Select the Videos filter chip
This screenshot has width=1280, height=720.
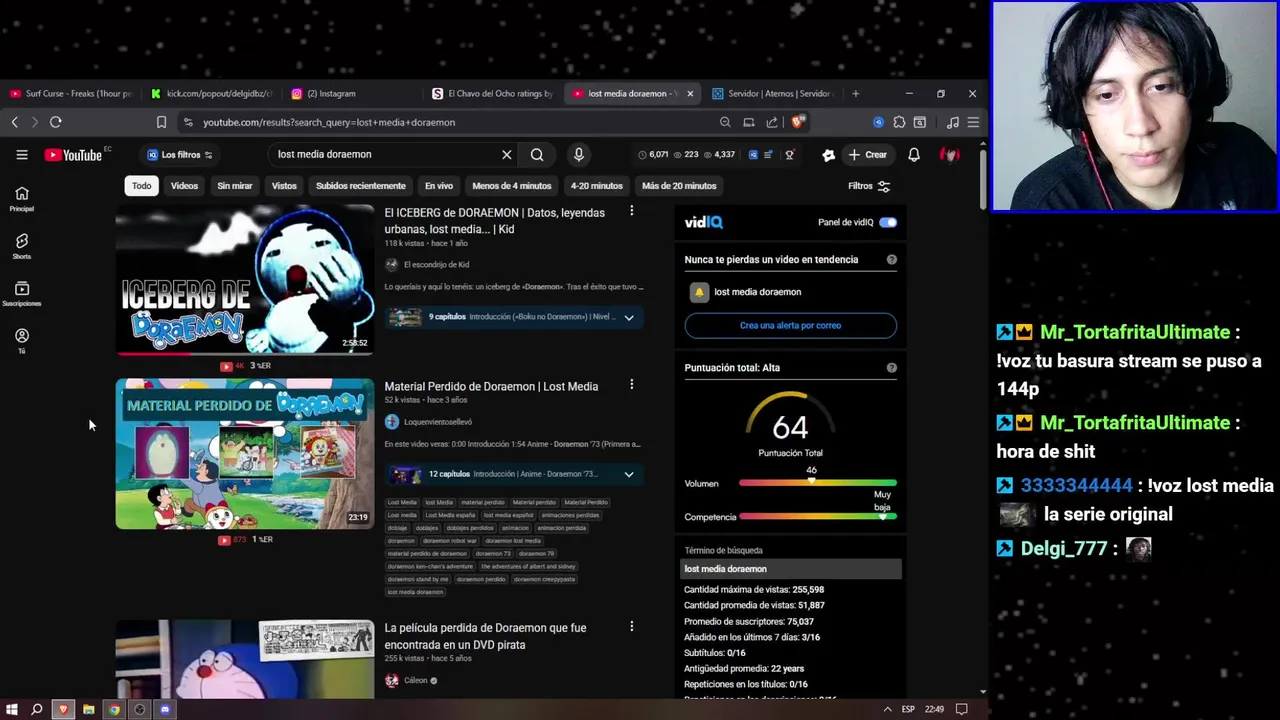coord(184,186)
